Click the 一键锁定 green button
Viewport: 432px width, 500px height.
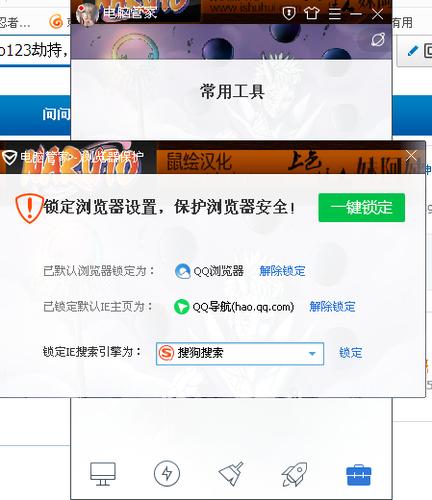[x=362, y=207]
